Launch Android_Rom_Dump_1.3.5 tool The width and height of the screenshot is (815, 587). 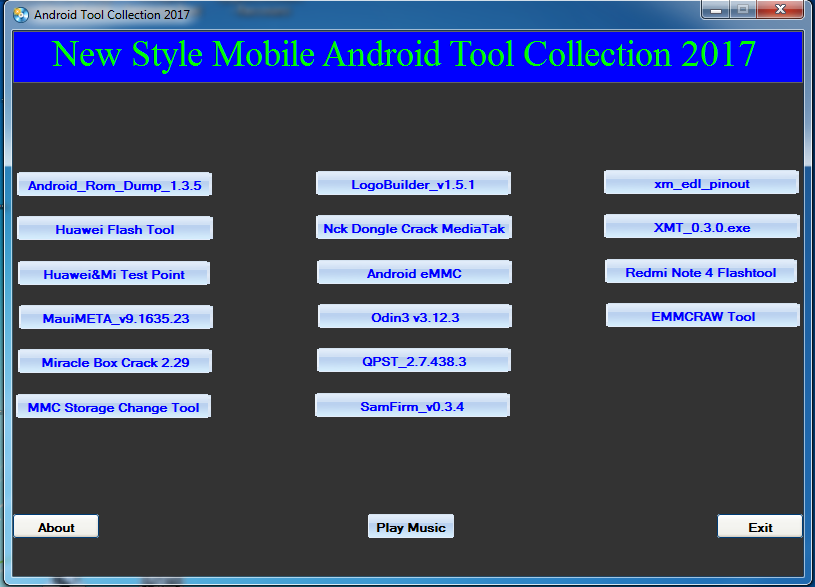[114, 185]
